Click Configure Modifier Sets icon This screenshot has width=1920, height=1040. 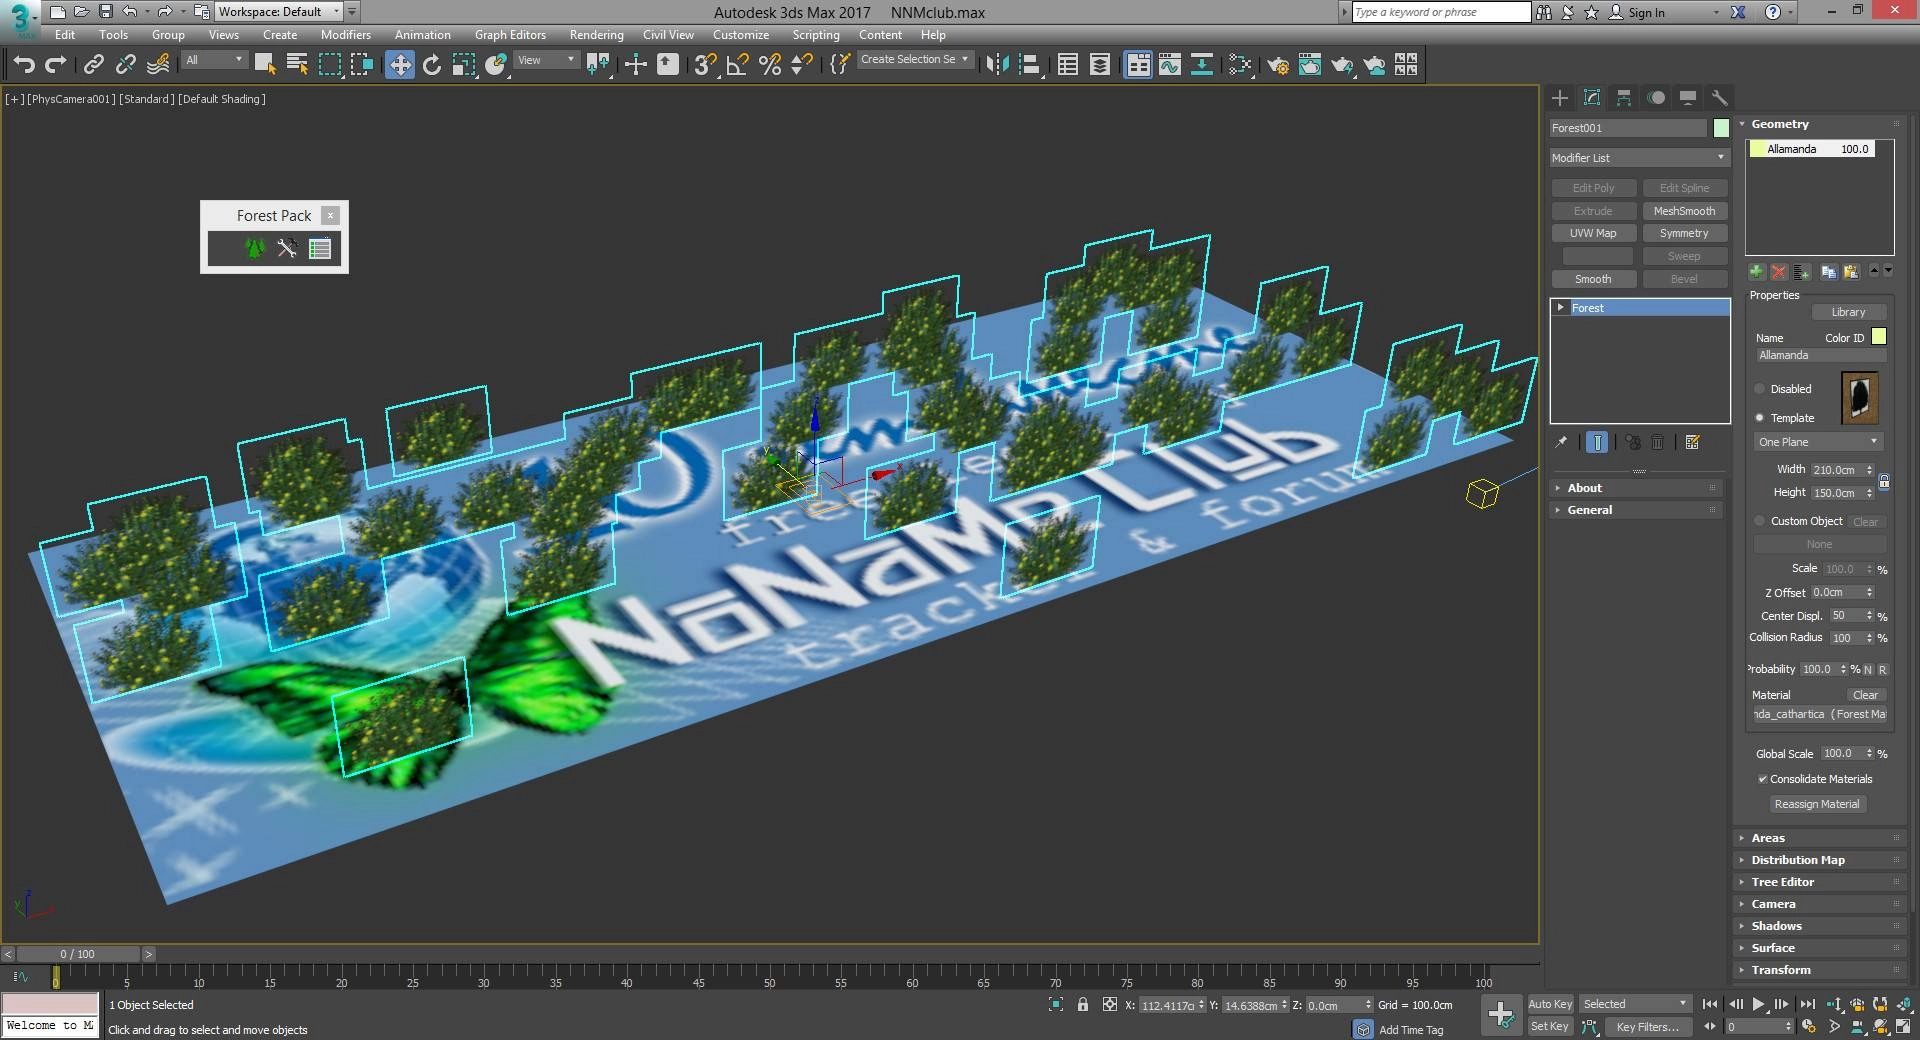coord(1693,442)
